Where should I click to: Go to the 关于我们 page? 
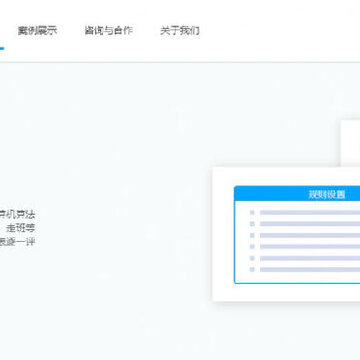pyautogui.click(x=180, y=31)
